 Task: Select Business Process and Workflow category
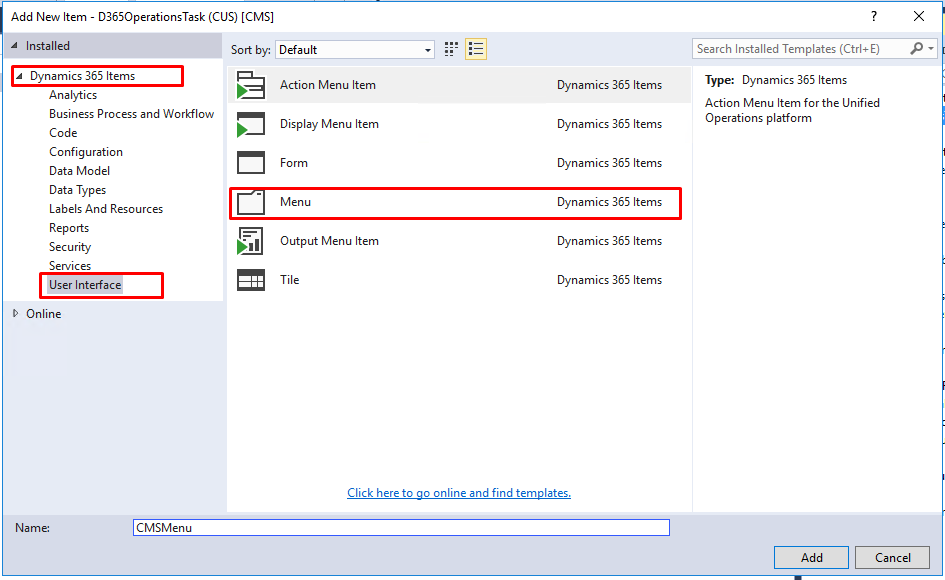click(x=131, y=114)
